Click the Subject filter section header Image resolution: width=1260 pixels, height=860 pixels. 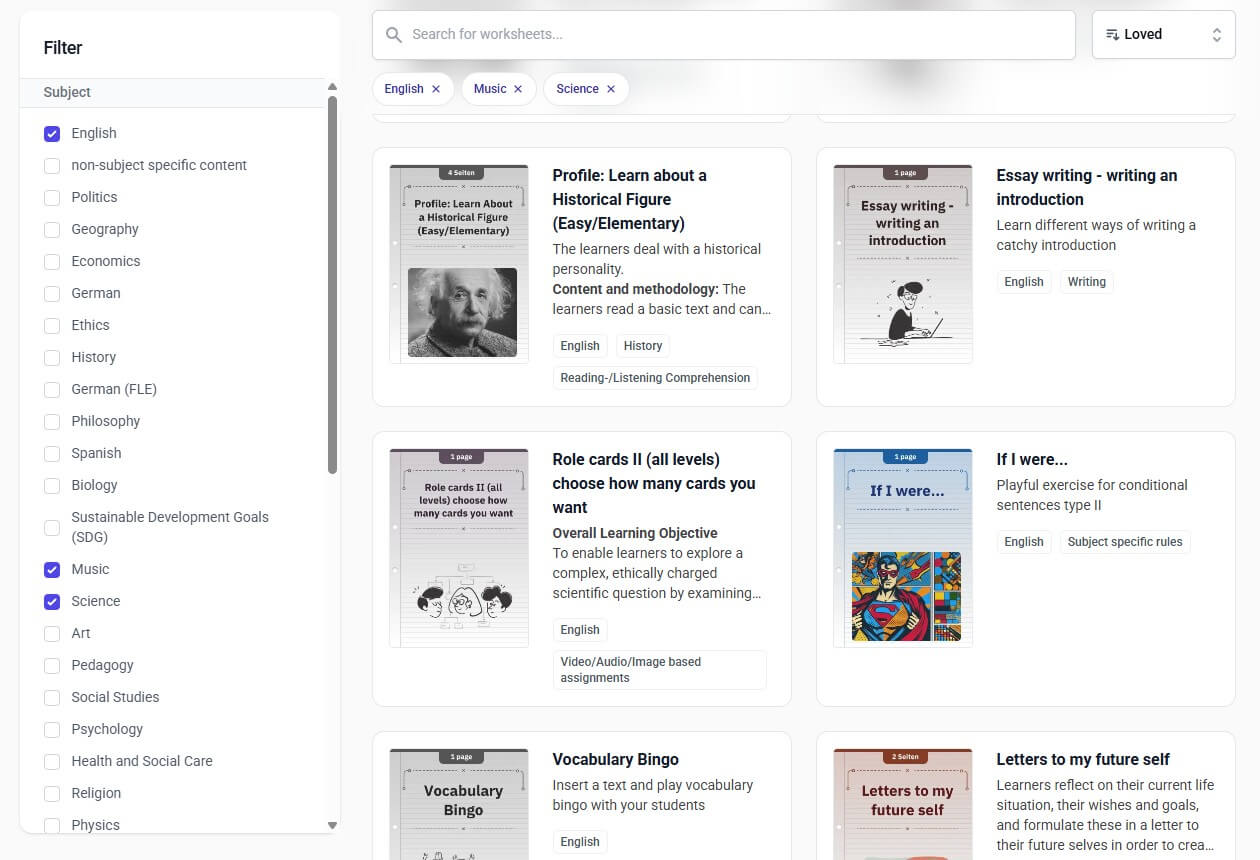pos(173,92)
